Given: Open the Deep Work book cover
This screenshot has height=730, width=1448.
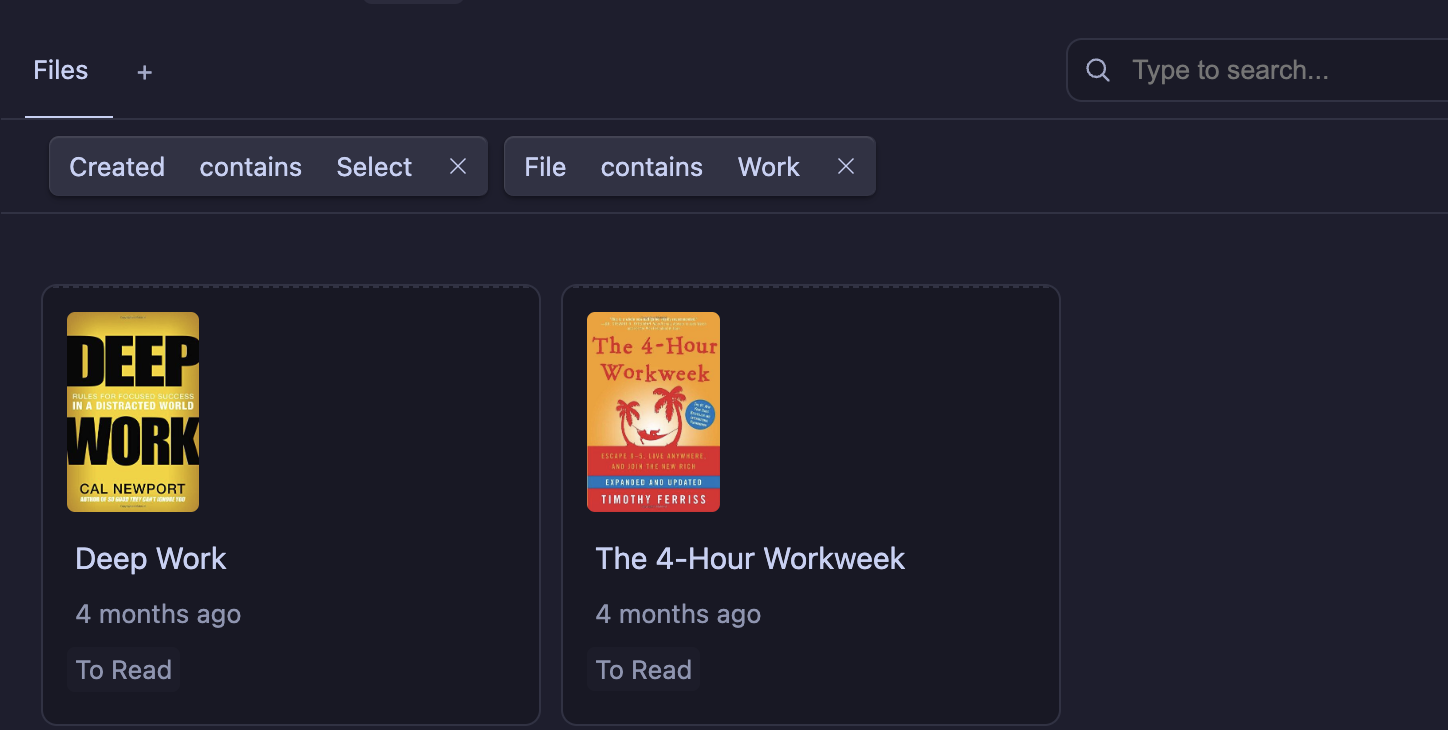Looking at the screenshot, I should click(133, 412).
